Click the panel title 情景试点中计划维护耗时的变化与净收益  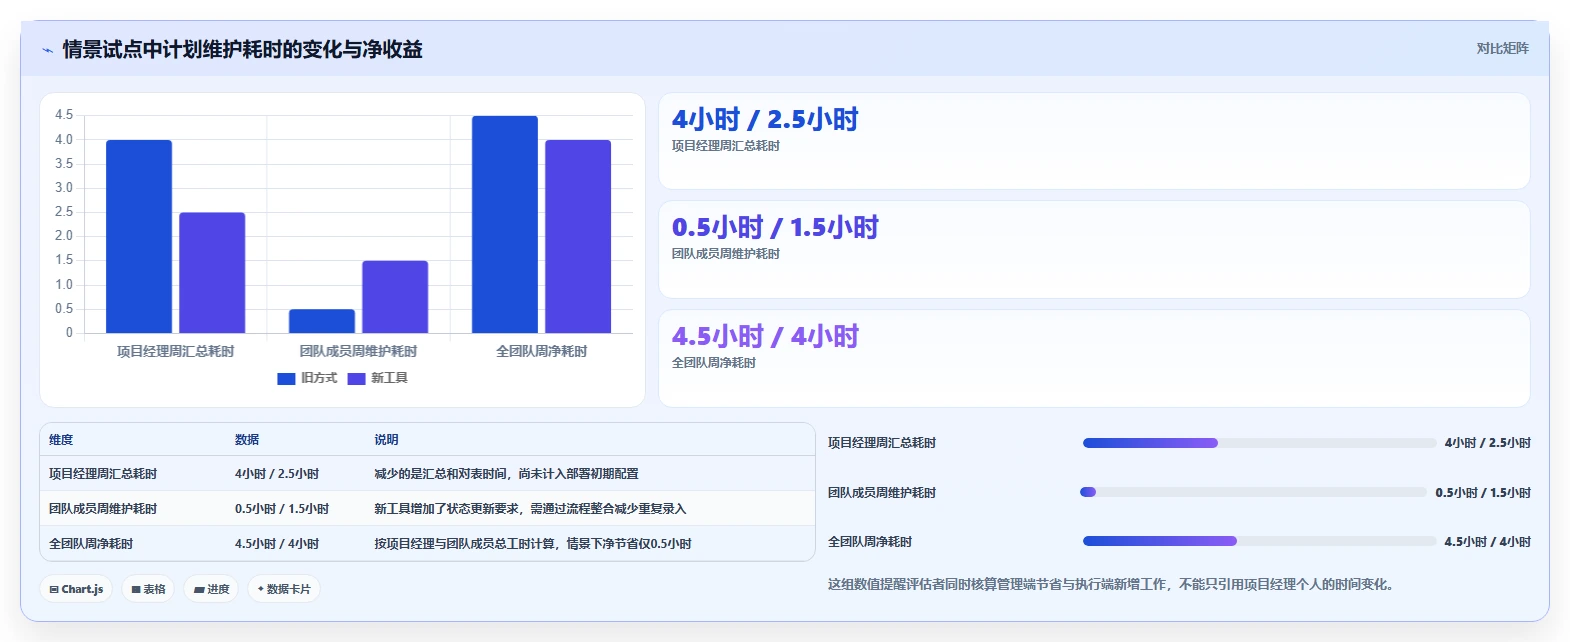(x=243, y=50)
